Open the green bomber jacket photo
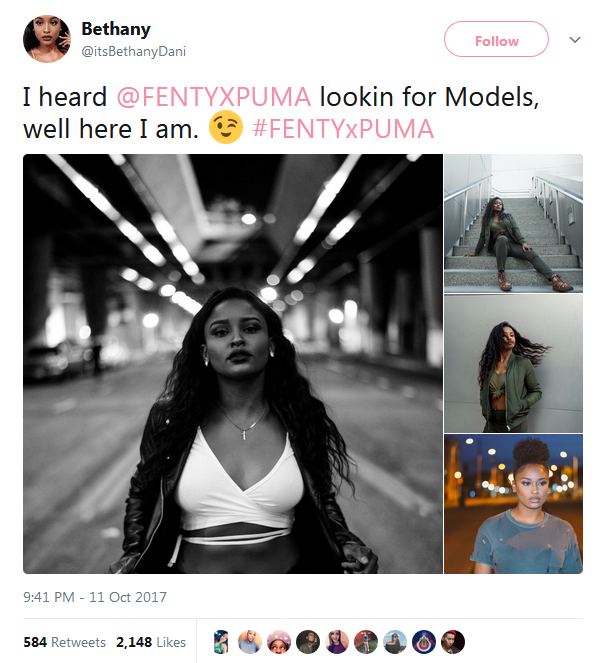Viewport: 604px width, 663px height. pos(513,363)
